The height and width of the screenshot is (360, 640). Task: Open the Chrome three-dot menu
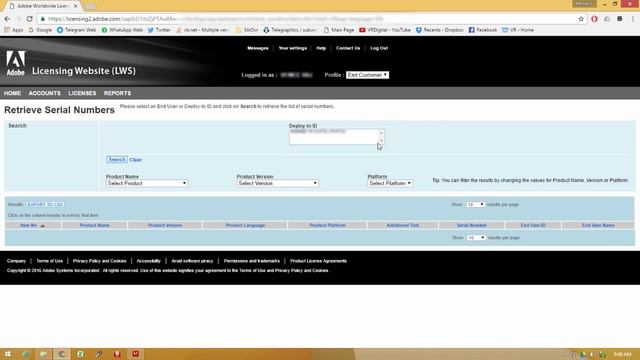pyautogui.click(x=633, y=19)
